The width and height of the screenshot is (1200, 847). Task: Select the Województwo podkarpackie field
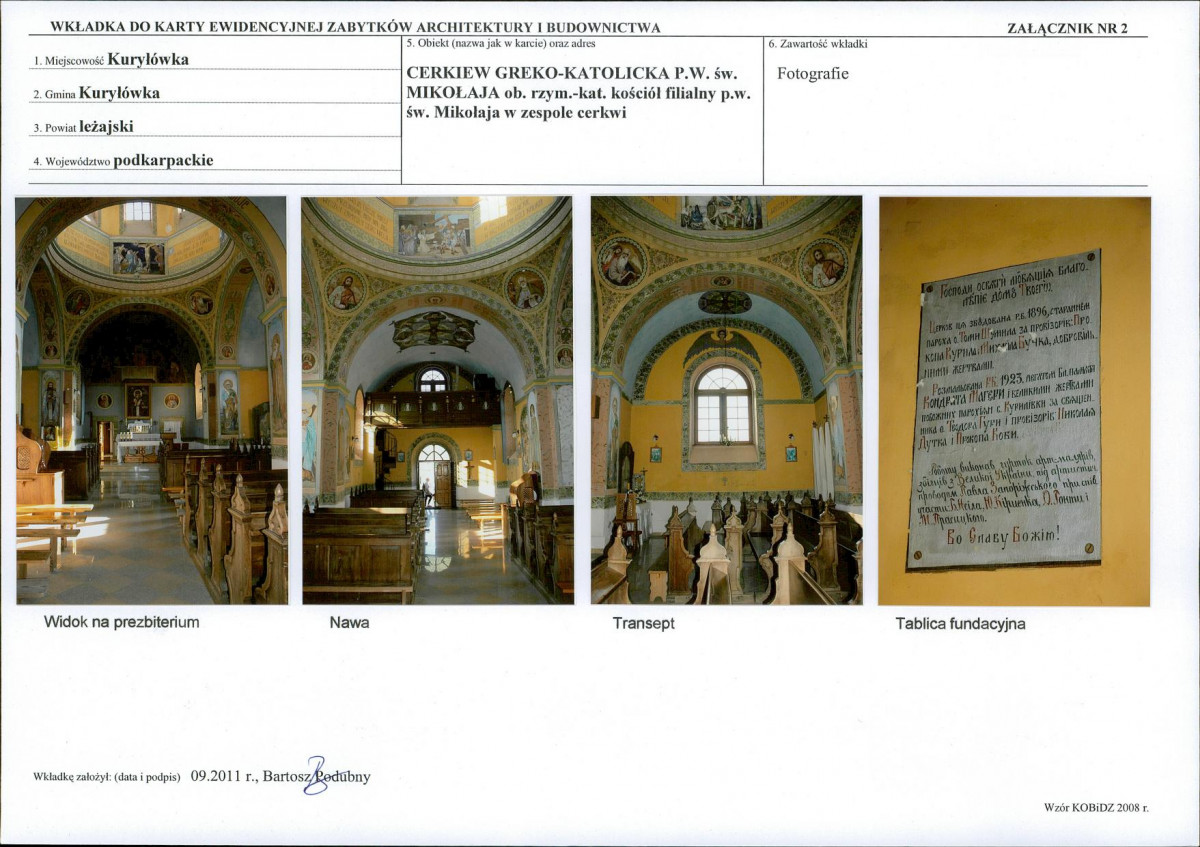tap(214, 160)
